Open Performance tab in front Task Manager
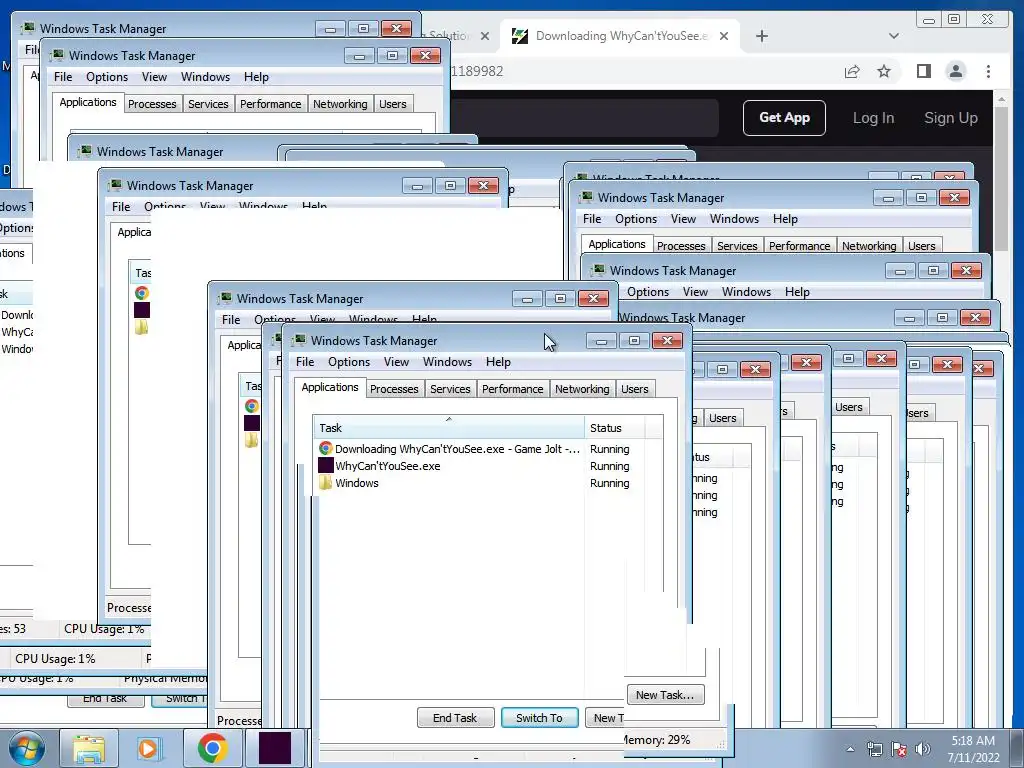The image size is (1024, 768). (x=512, y=389)
